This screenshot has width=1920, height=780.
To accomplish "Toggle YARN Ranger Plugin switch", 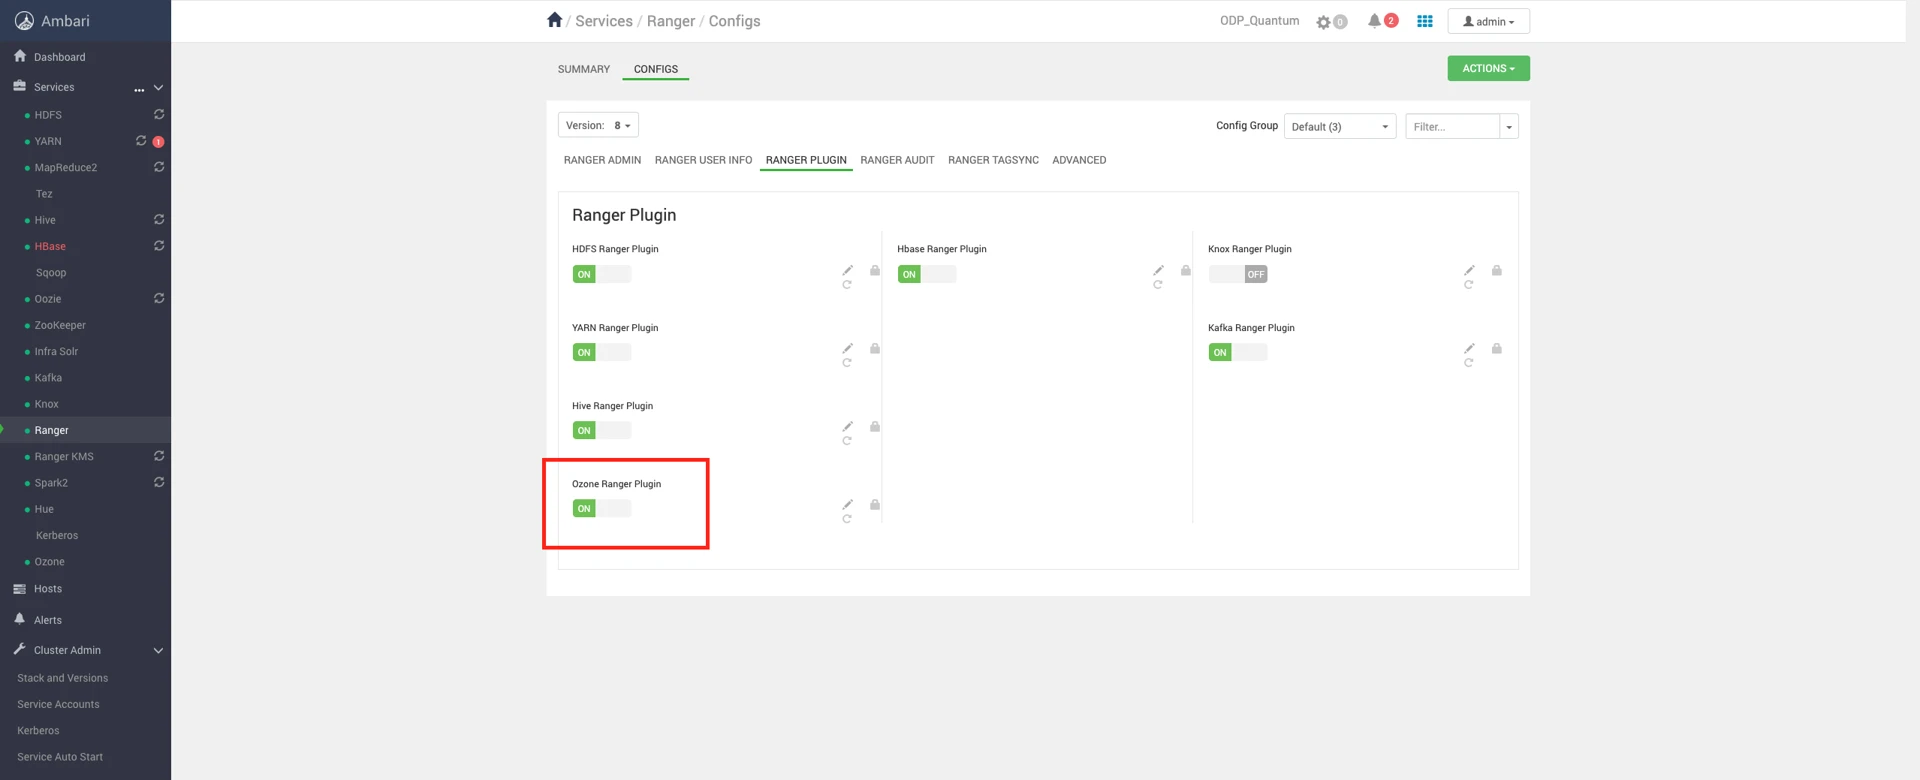I will pyautogui.click(x=602, y=352).
